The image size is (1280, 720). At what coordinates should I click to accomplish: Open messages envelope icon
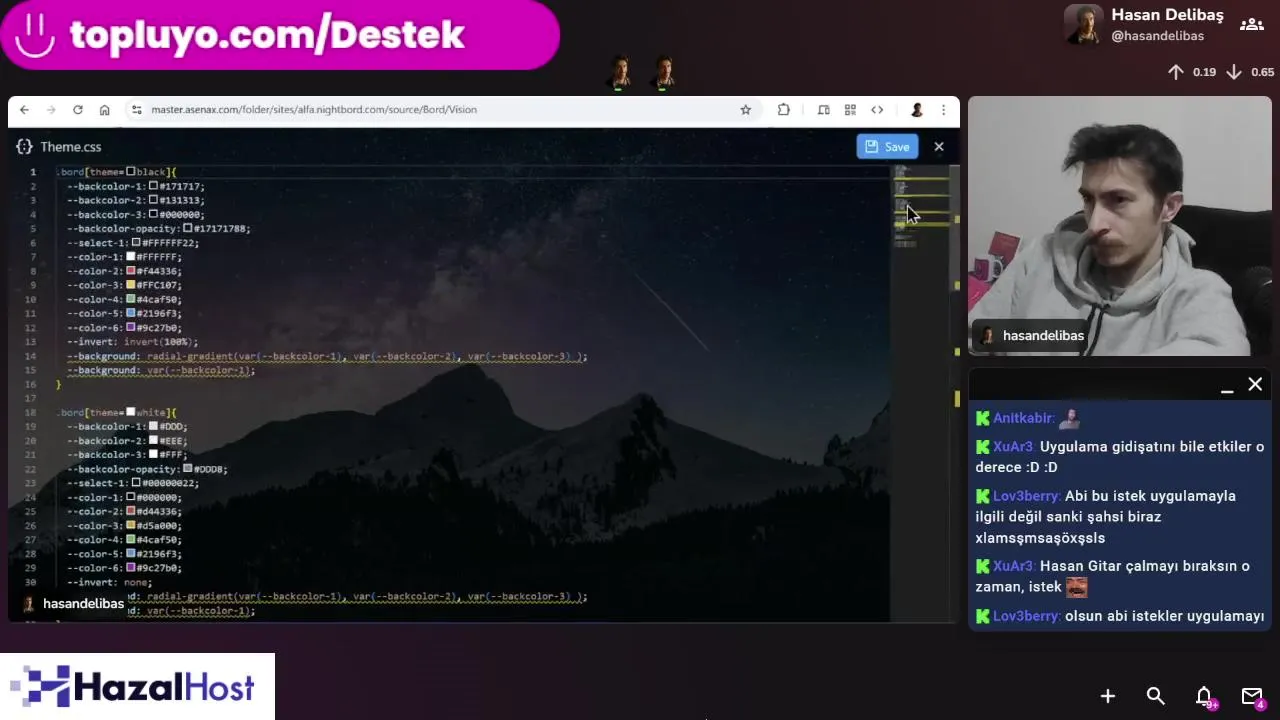tap(1252, 697)
